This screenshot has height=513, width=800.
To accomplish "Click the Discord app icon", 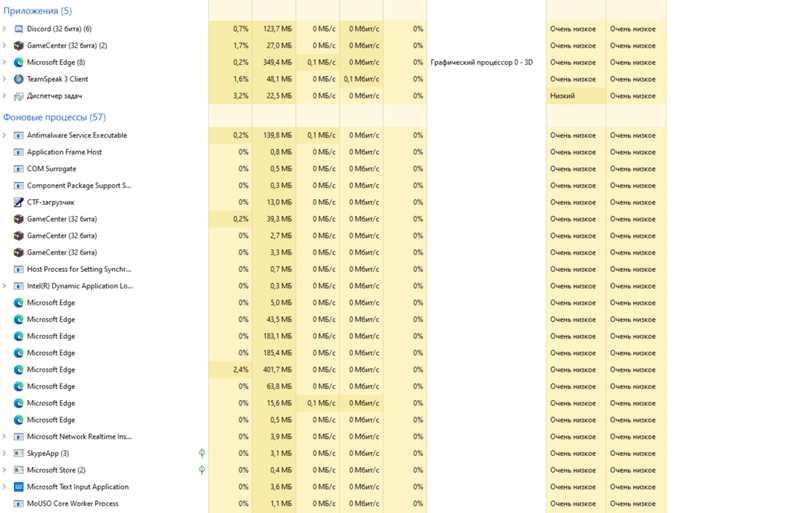I will pyautogui.click(x=18, y=29).
